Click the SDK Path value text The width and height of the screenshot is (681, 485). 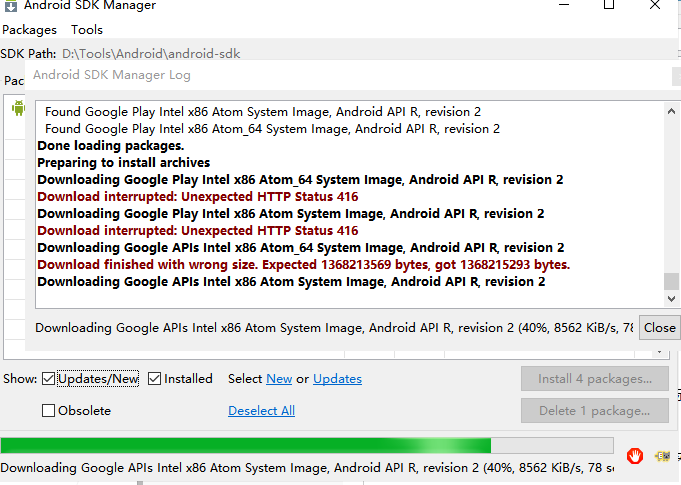tap(151, 54)
